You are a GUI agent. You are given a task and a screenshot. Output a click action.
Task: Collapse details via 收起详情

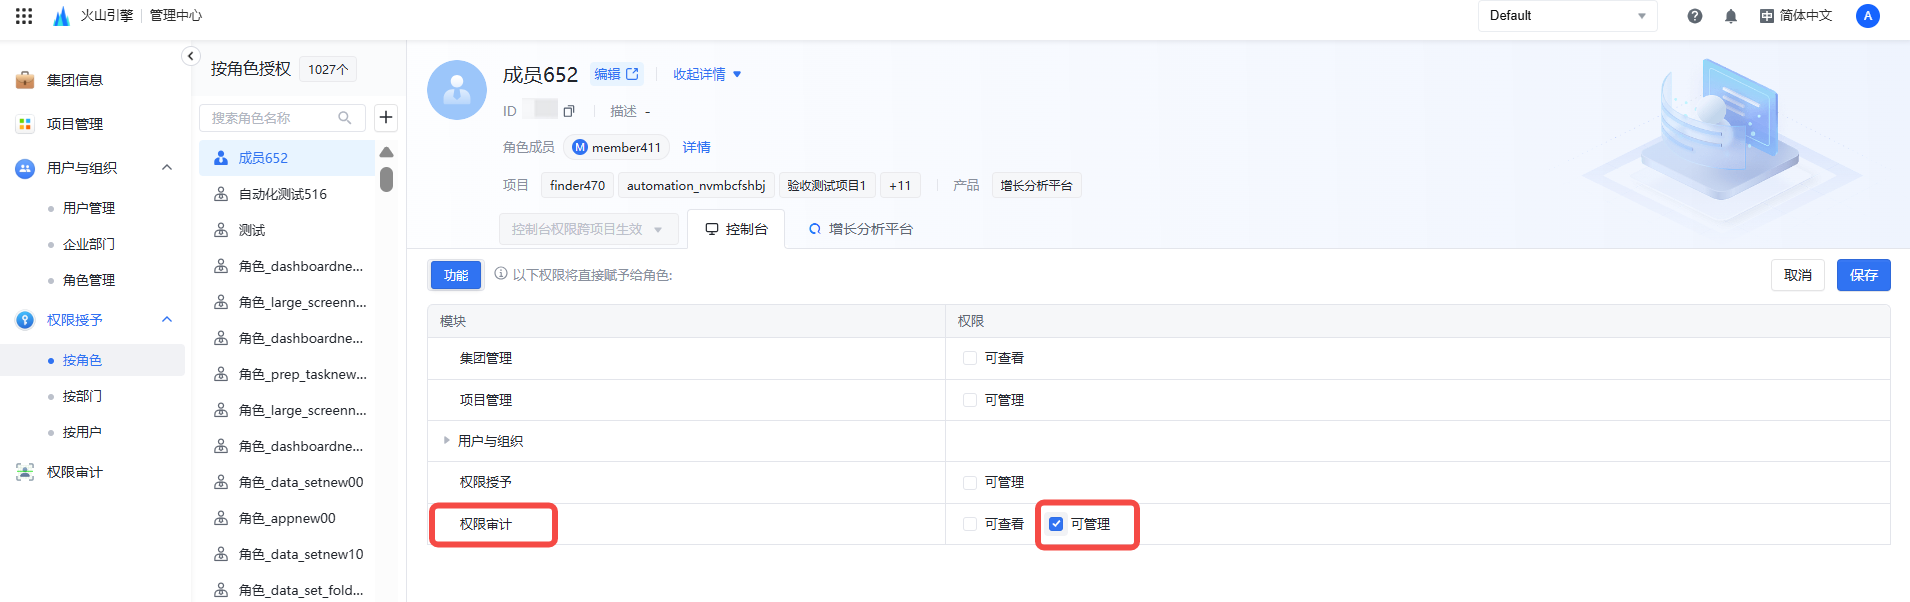point(707,74)
